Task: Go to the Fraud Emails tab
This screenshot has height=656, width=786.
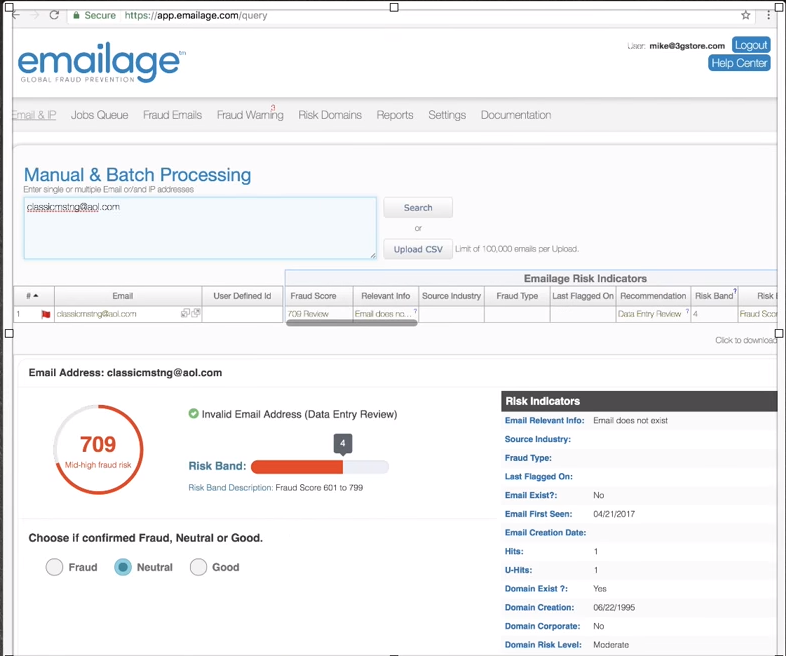Action: [172, 115]
